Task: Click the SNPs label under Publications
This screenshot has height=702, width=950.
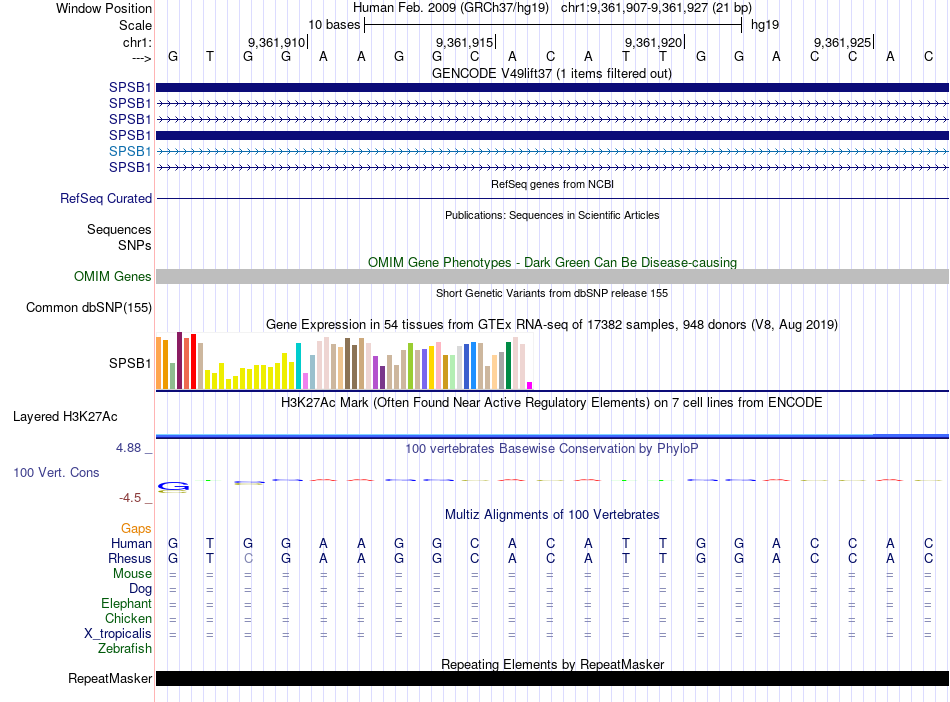Action: click(135, 245)
